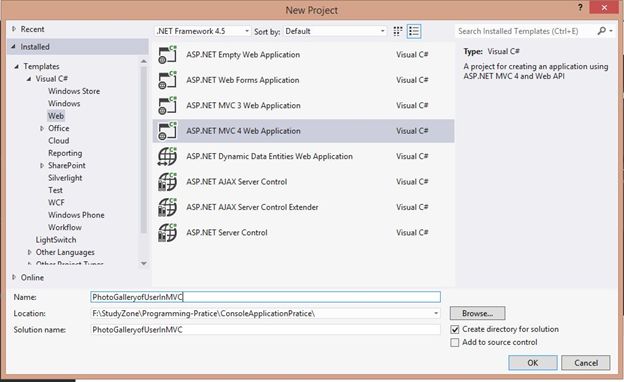Close the New Project dialog
624x382 pixels.
(604, 8)
